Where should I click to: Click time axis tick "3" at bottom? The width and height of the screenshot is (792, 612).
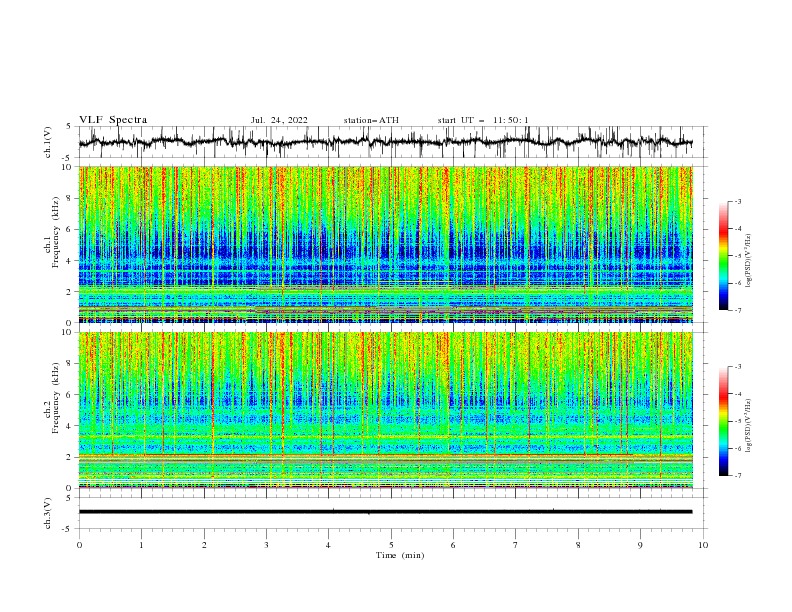(x=266, y=545)
